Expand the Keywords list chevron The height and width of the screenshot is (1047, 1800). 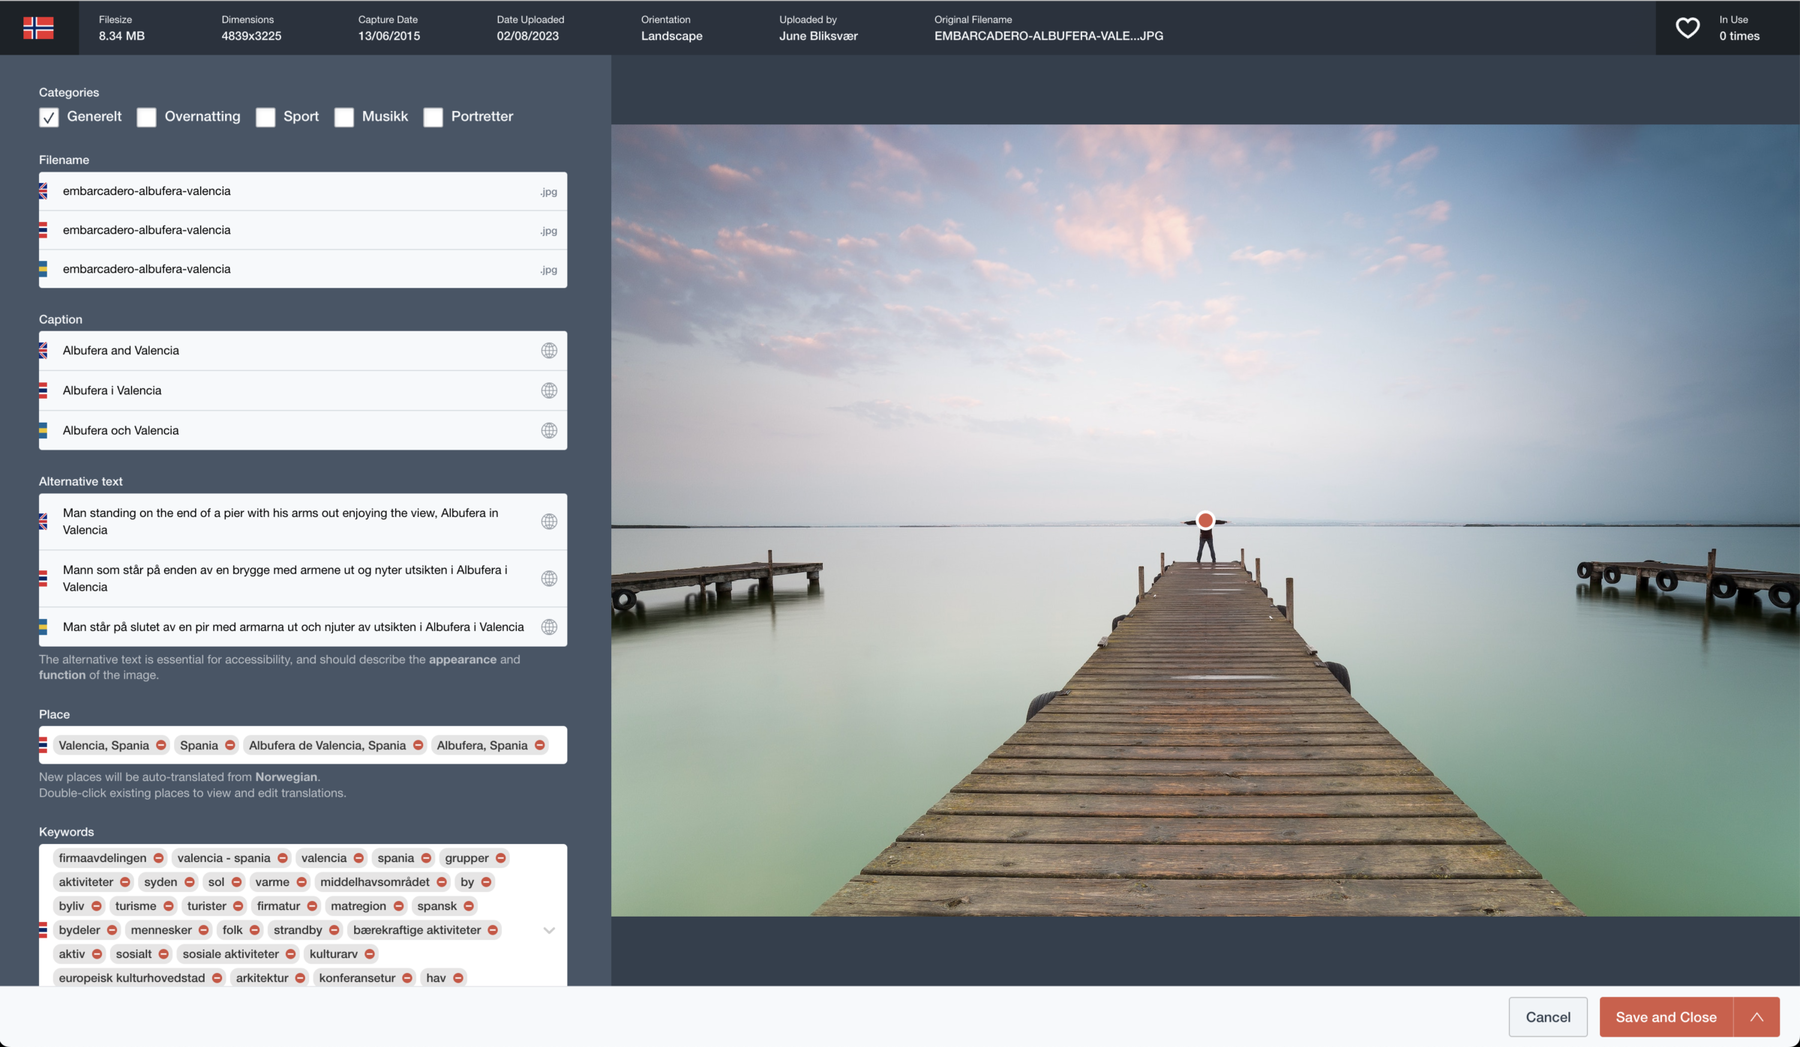point(549,931)
